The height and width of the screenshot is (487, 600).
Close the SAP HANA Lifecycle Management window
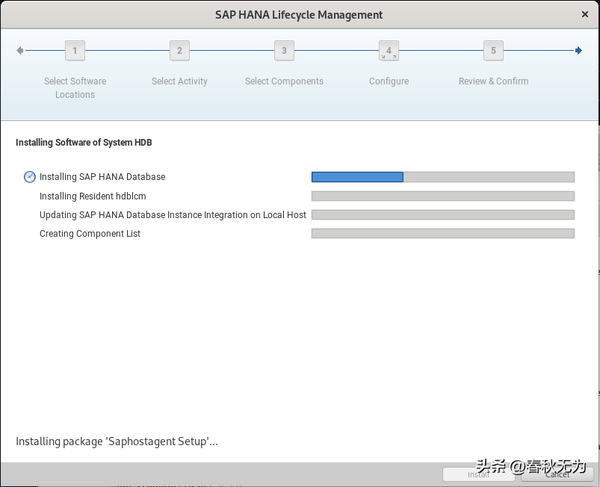[585, 15]
